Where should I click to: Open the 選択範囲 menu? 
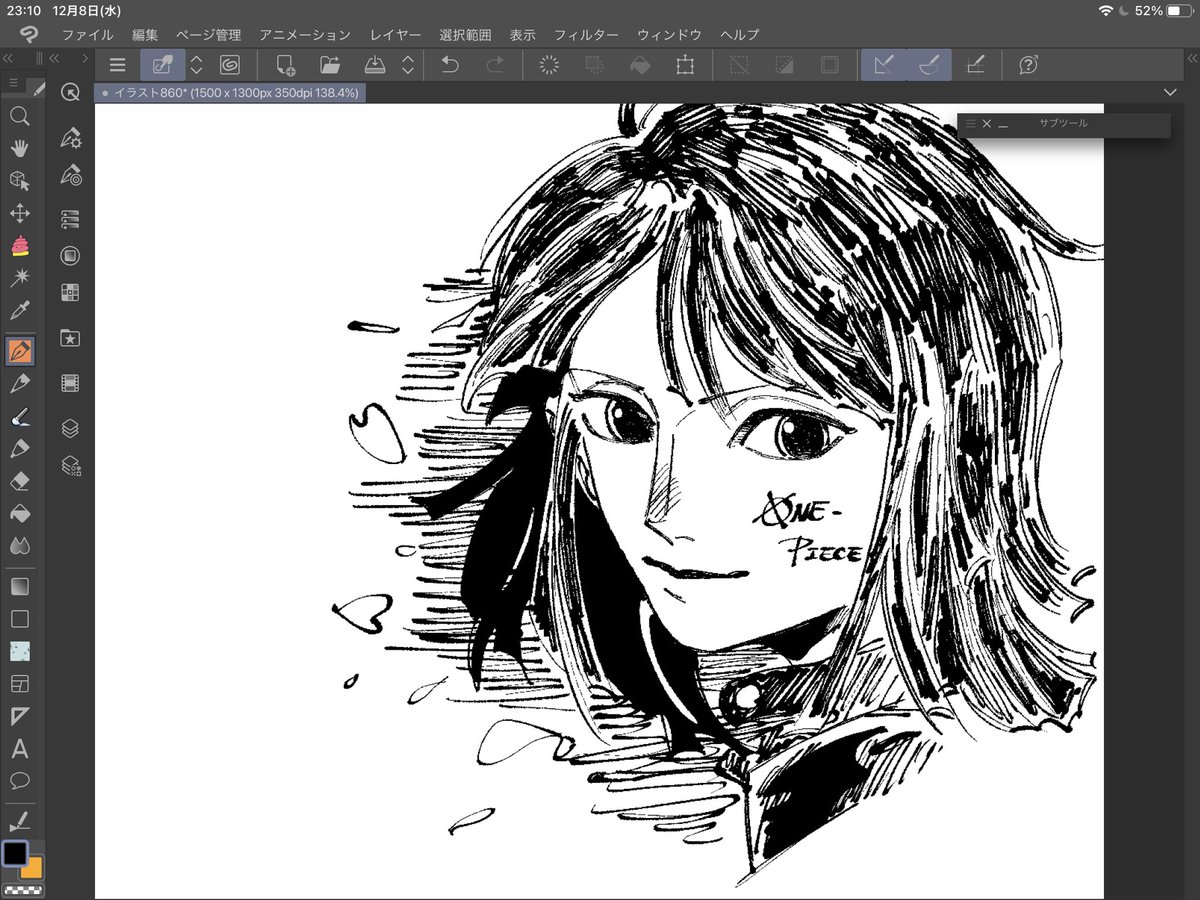[x=465, y=35]
